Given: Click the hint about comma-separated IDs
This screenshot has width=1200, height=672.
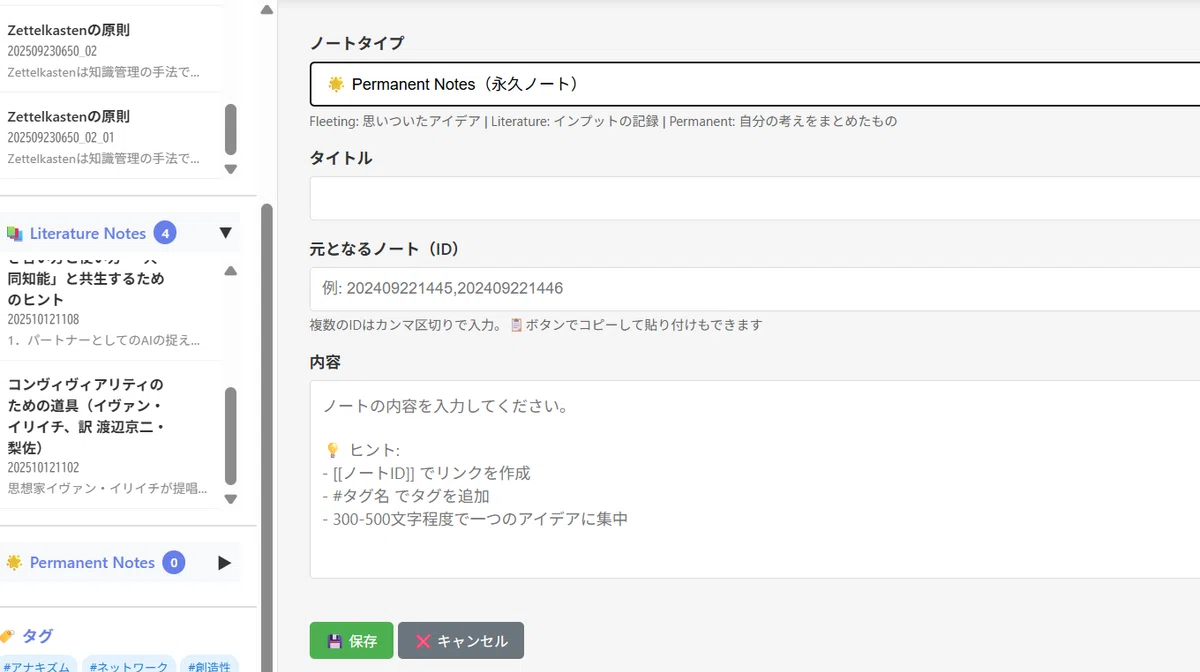Looking at the screenshot, I should click(536, 325).
